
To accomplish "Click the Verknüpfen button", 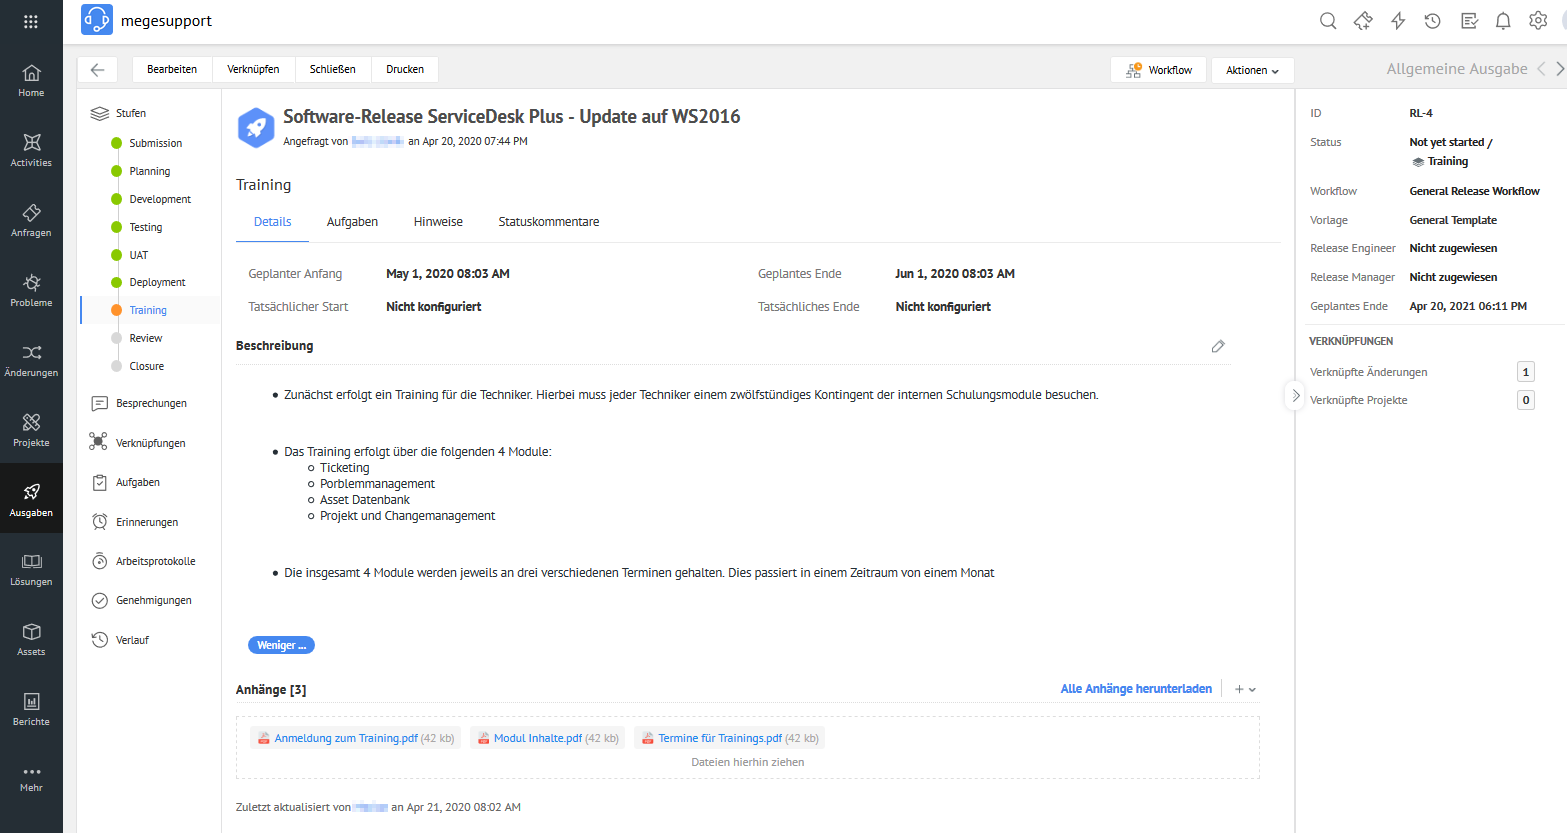I will (x=253, y=69).
